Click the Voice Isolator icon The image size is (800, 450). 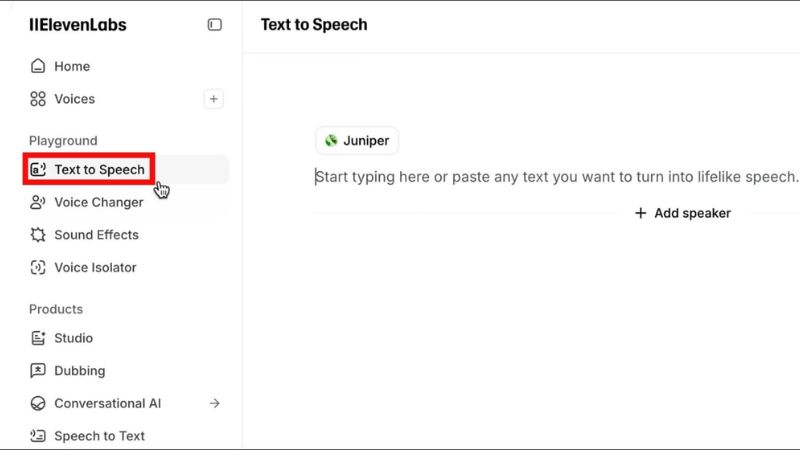pos(38,267)
